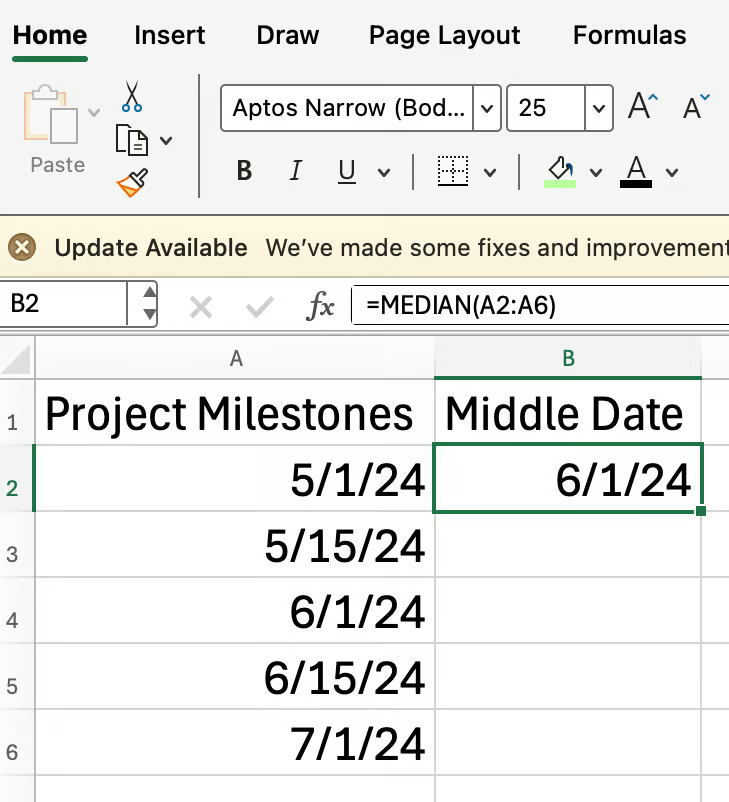Toggle italic formatting
The height and width of the screenshot is (802, 729).
click(x=295, y=171)
